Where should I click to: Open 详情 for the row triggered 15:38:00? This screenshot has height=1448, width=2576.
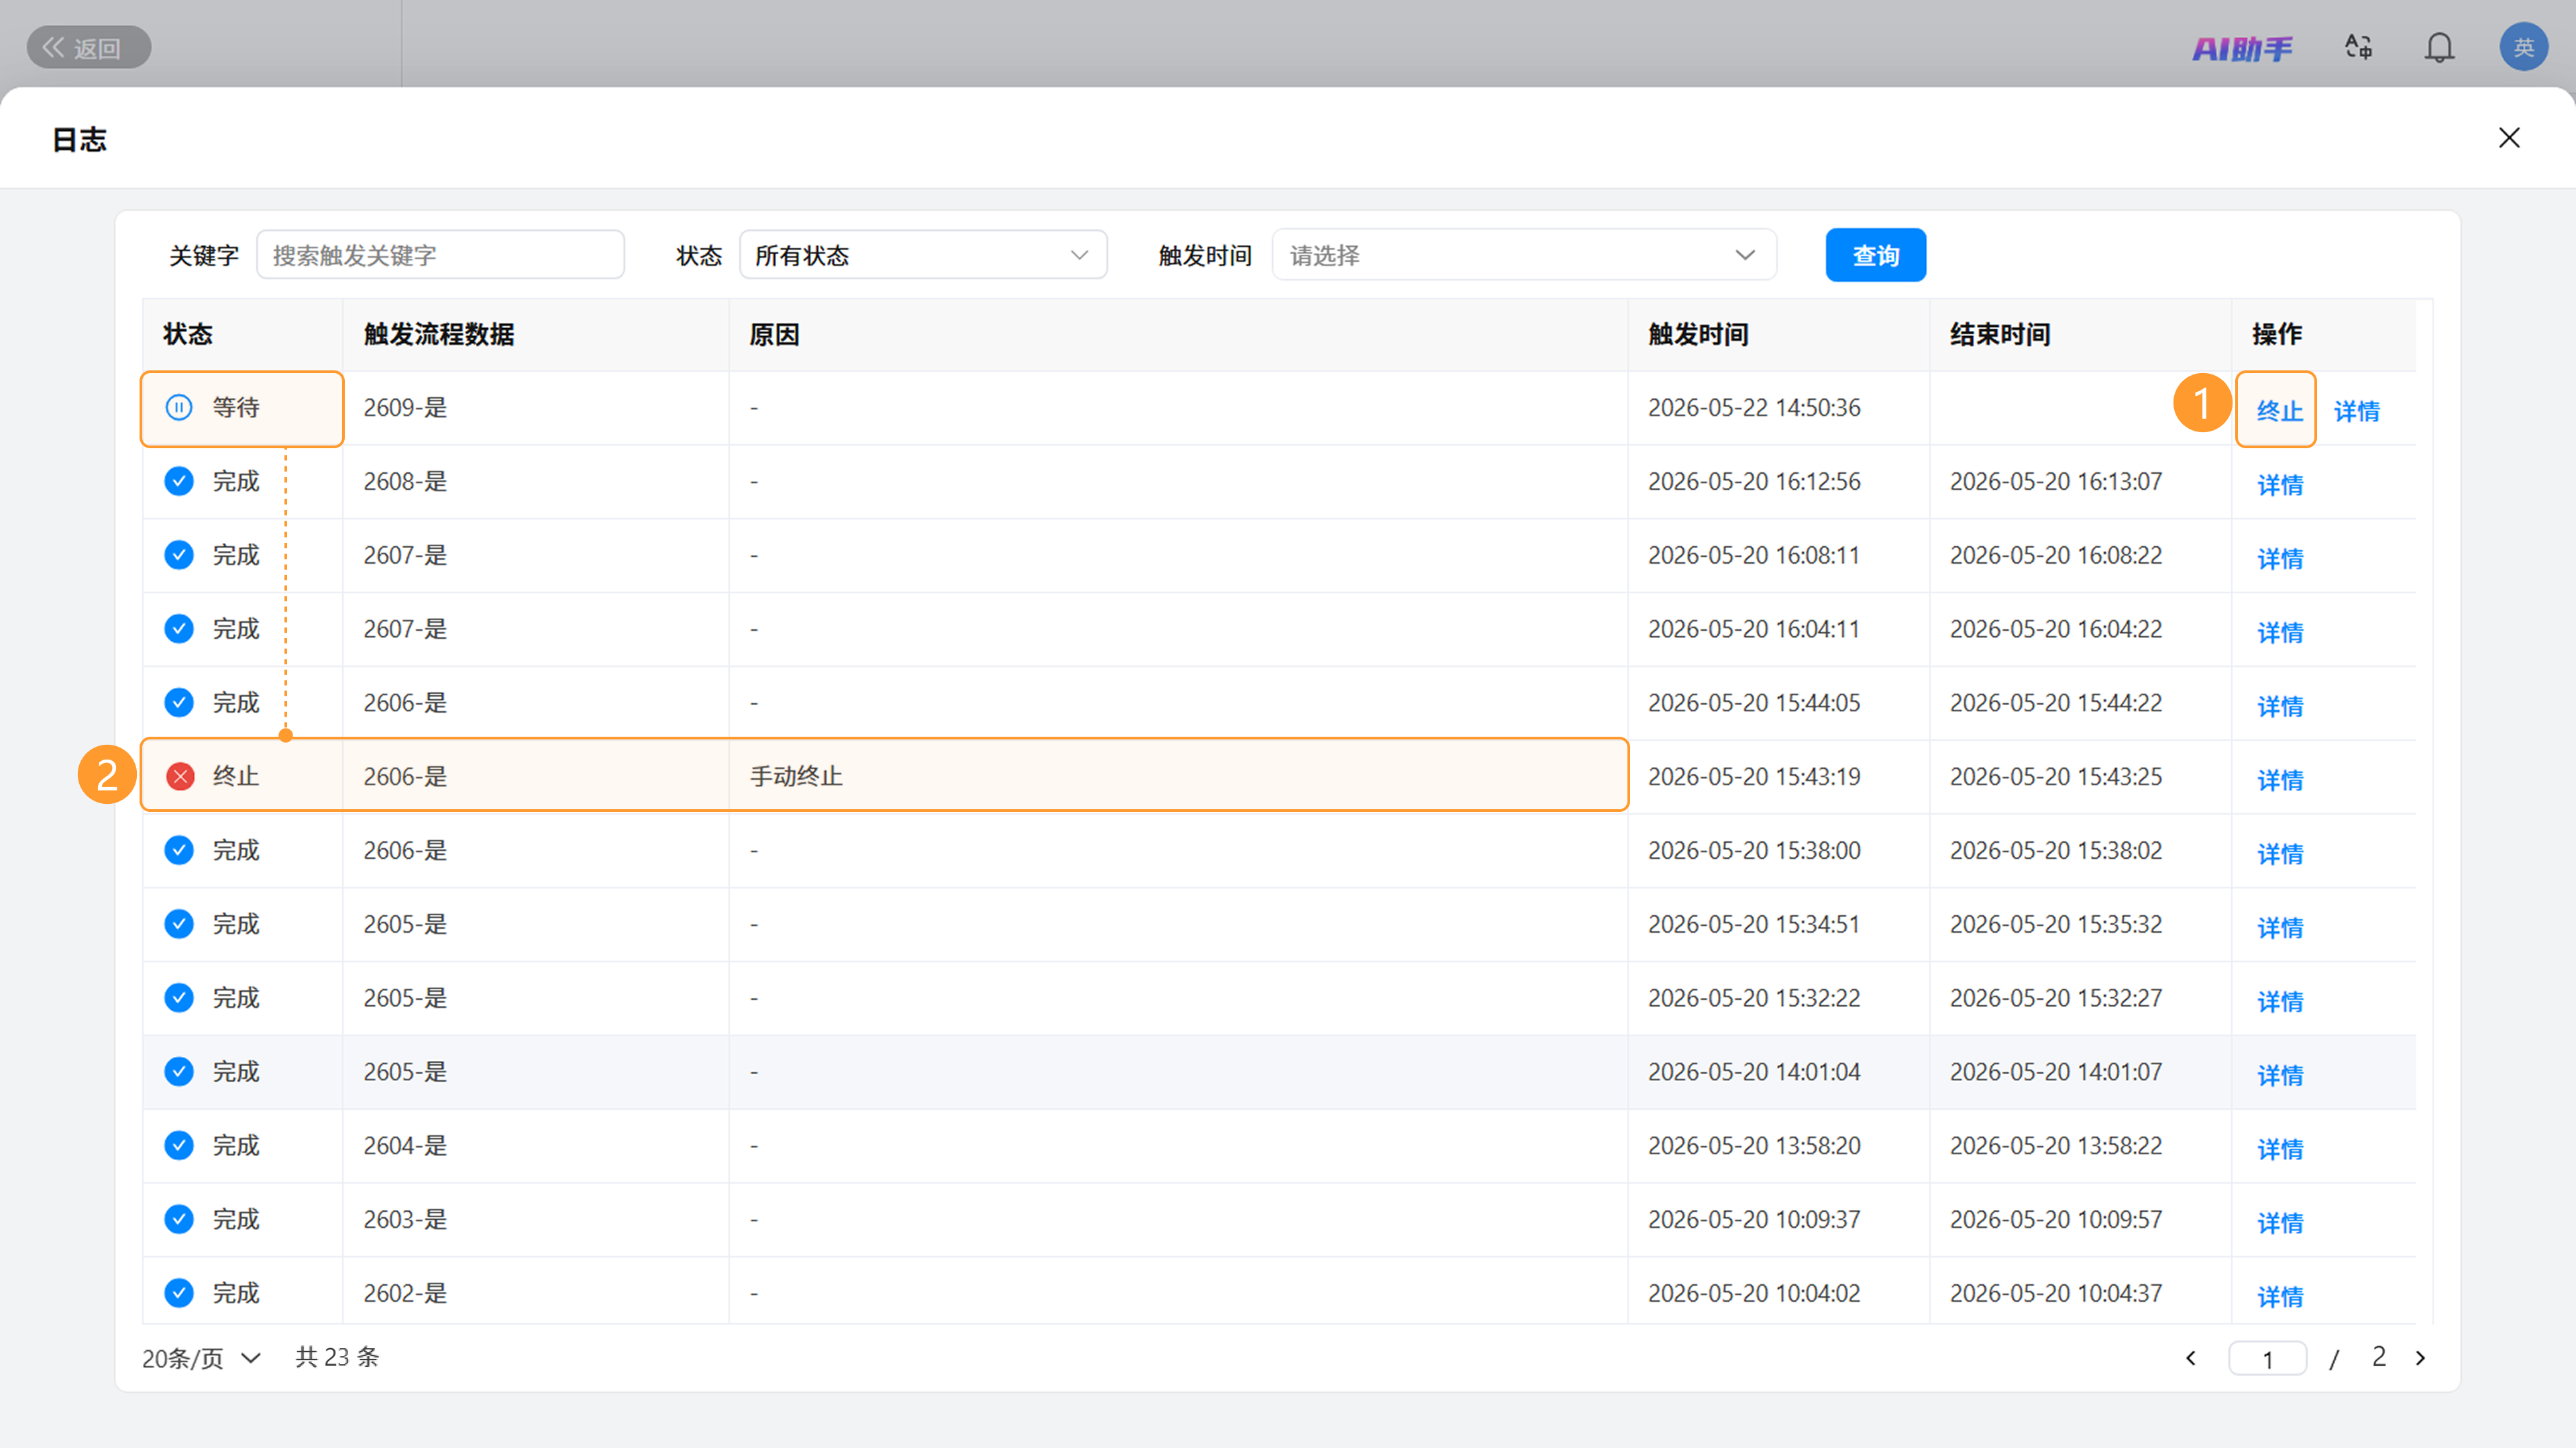click(x=2279, y=853)
